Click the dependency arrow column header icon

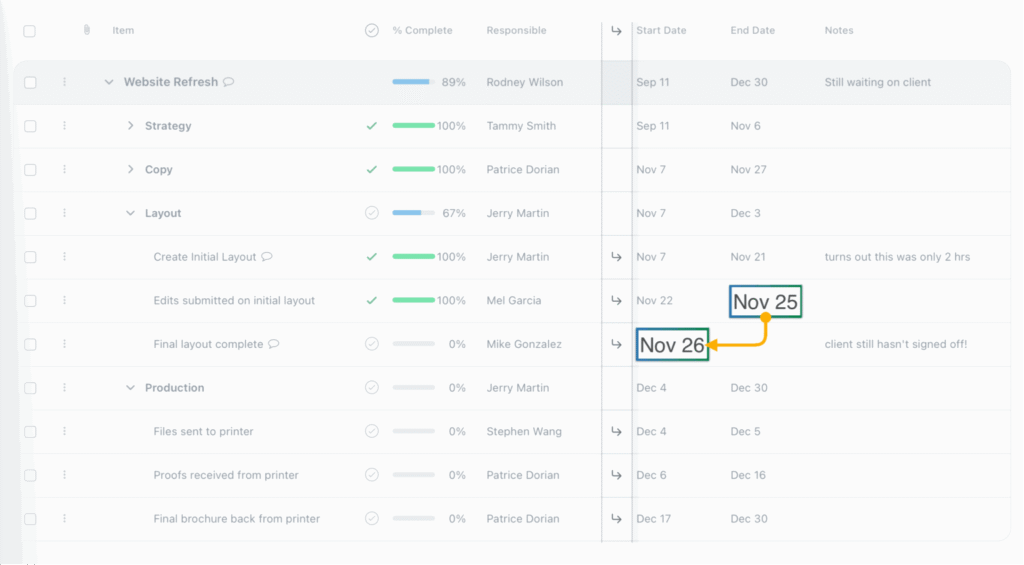(616, 31)
